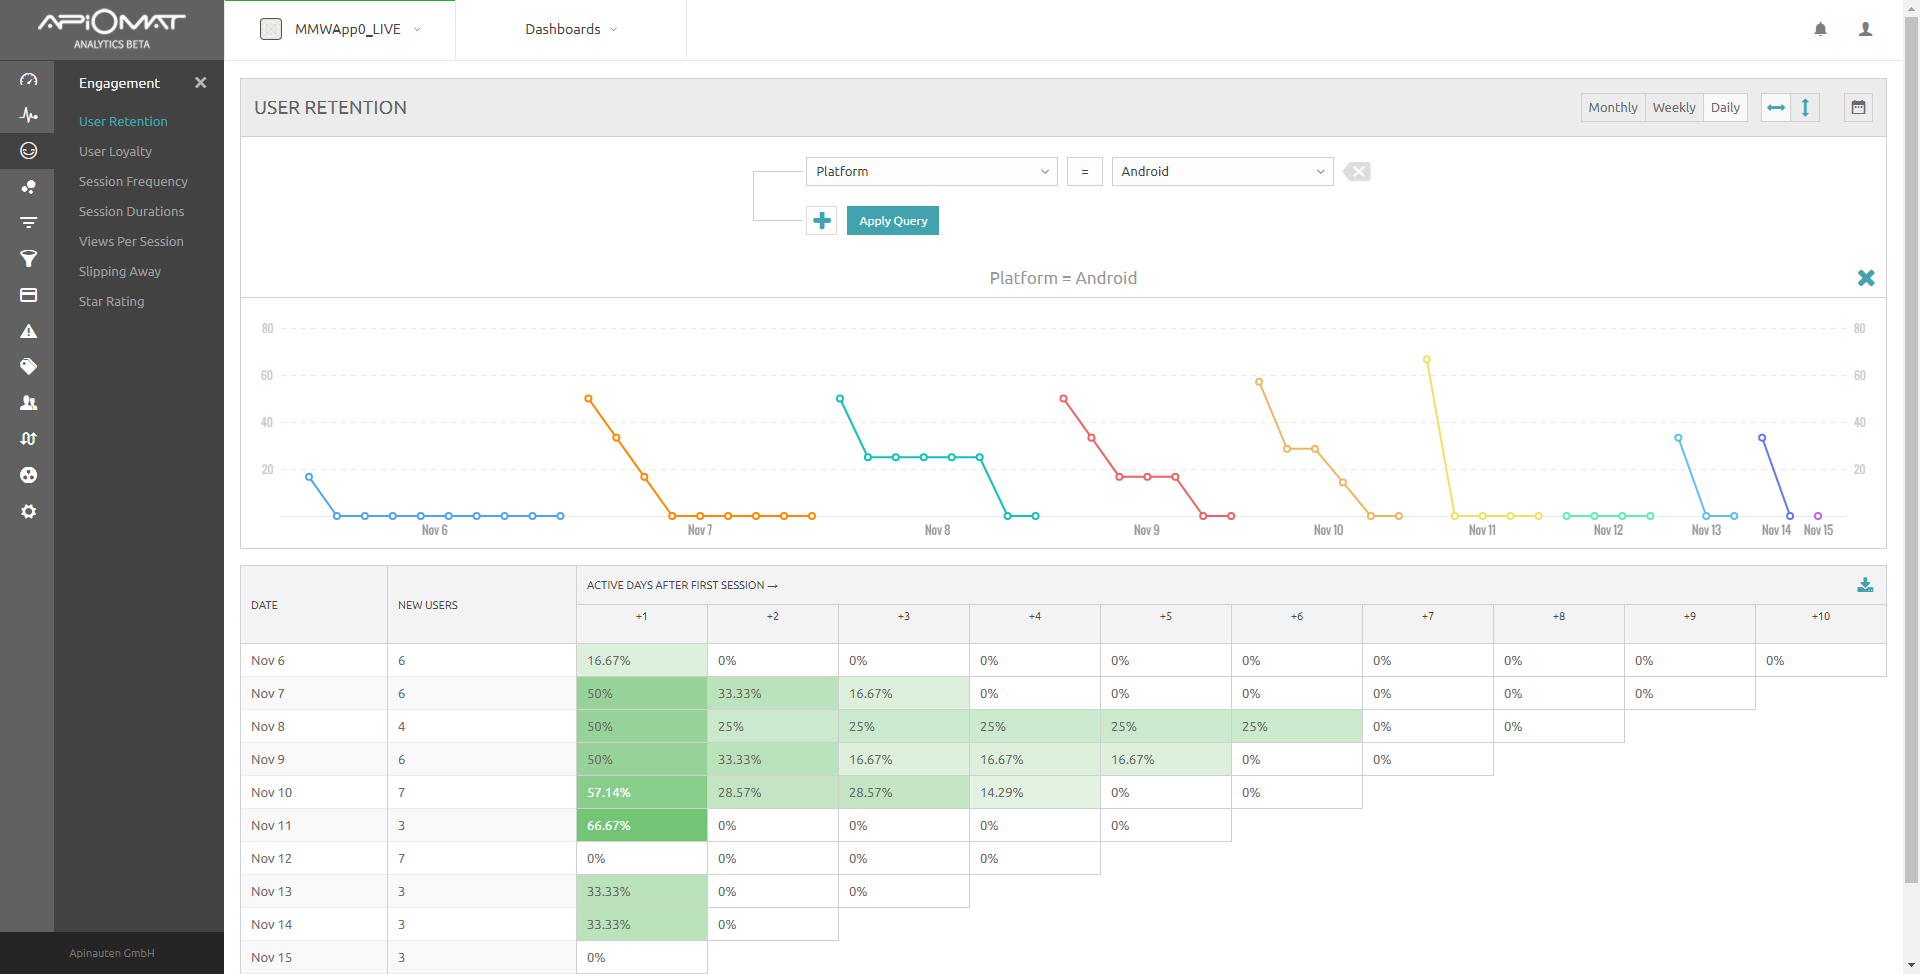Click the settings gear sidebar icon
Screen dimensions: 1920x974
(28, 511)
